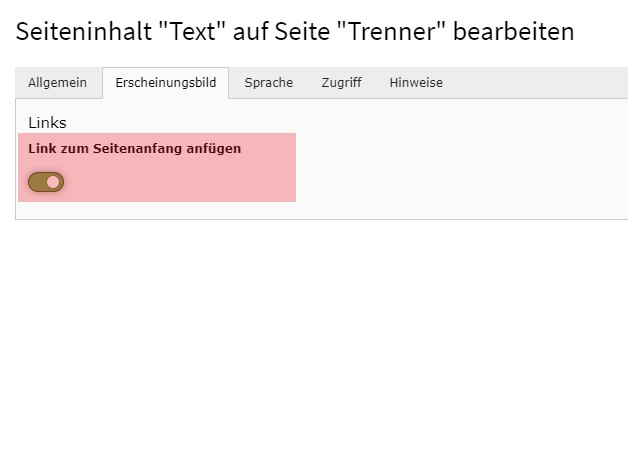Go to the Zugriff tab

pyautogui.click(x=341, y=83)
